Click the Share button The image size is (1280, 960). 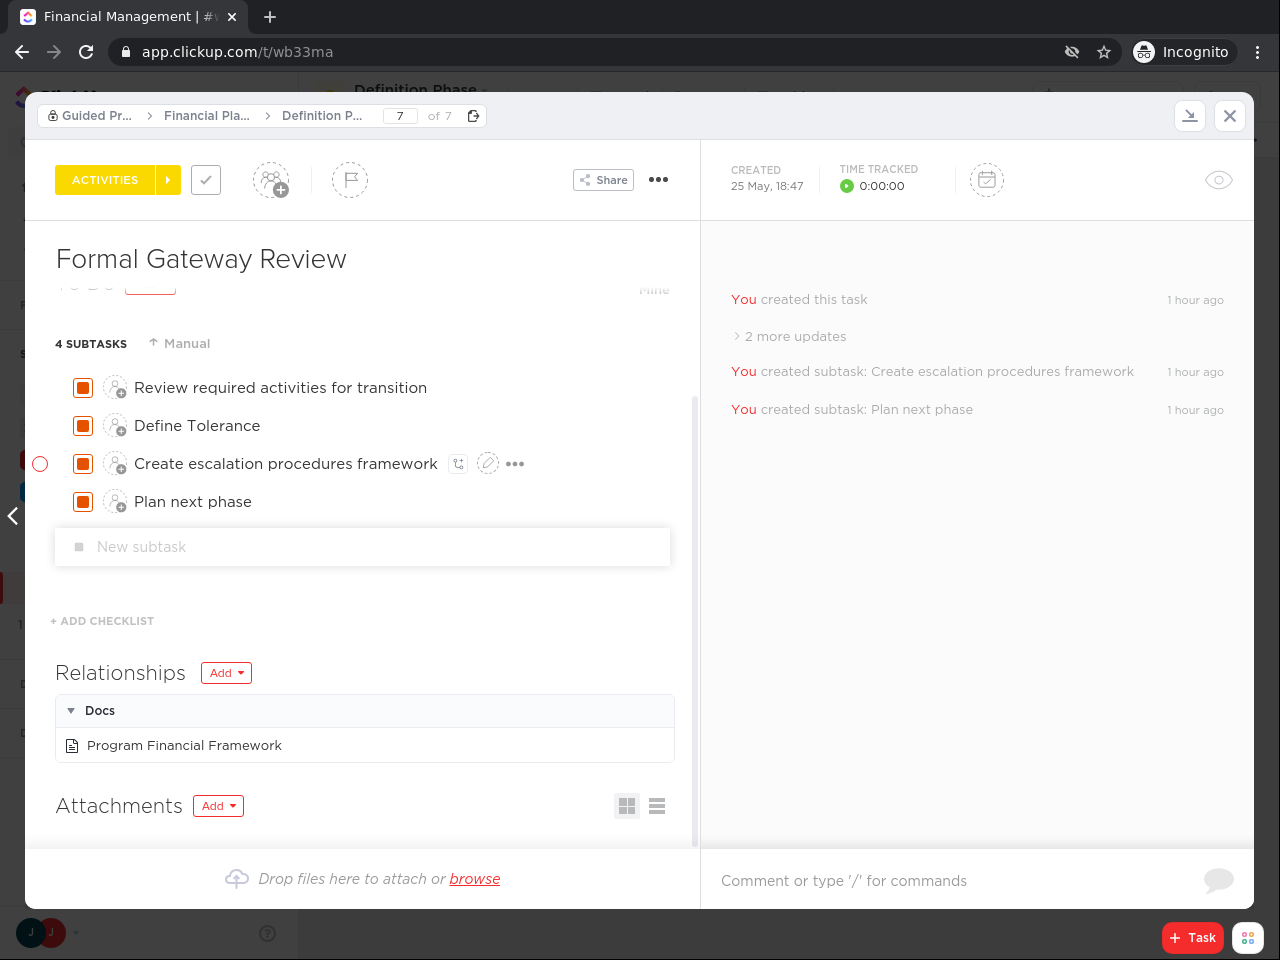click(603, 180)
